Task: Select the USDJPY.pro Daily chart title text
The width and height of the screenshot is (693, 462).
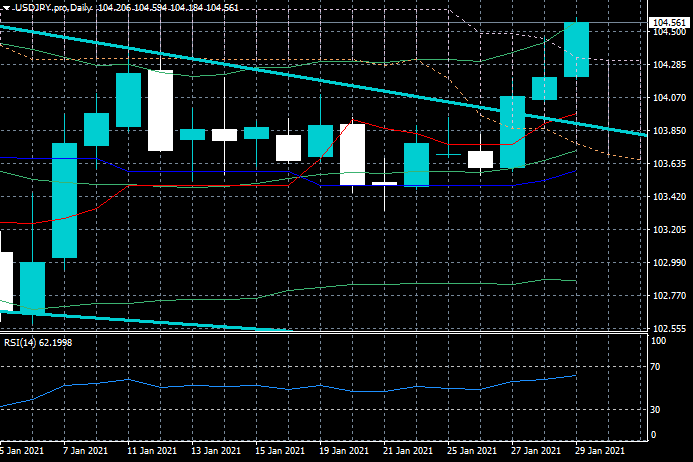Action: 53,8
